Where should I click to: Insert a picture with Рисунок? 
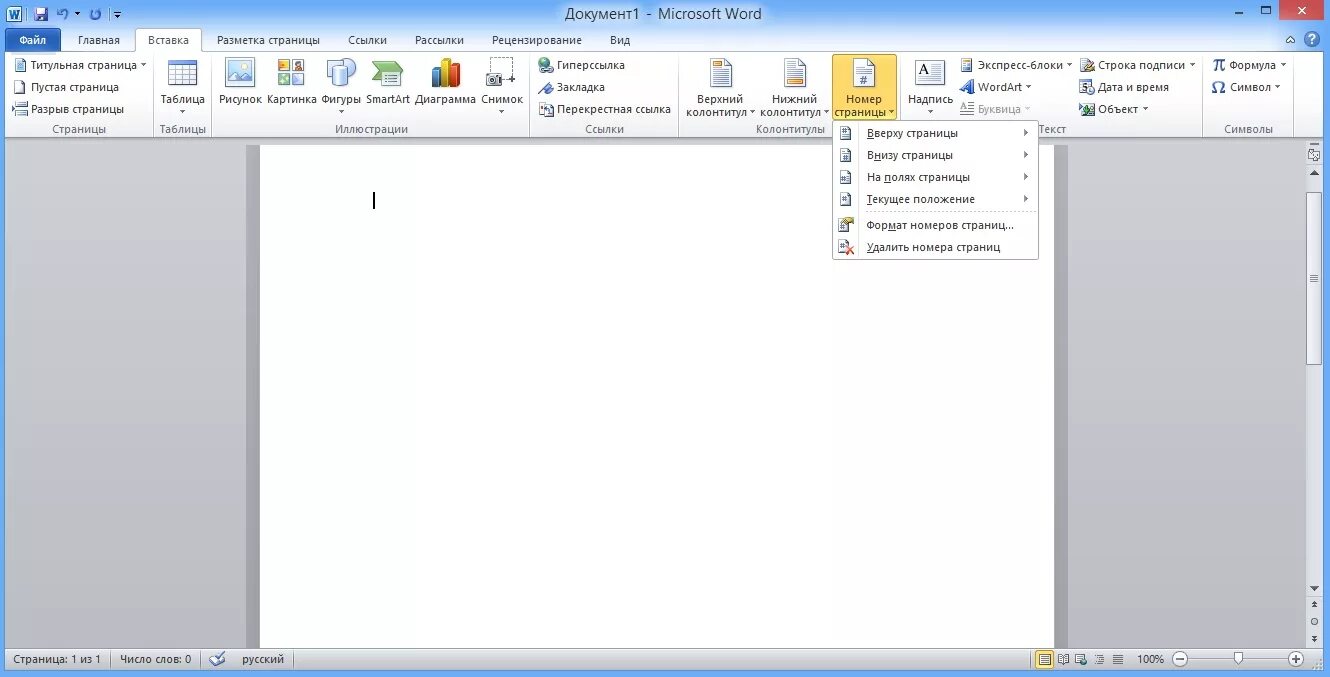point(240,82)
